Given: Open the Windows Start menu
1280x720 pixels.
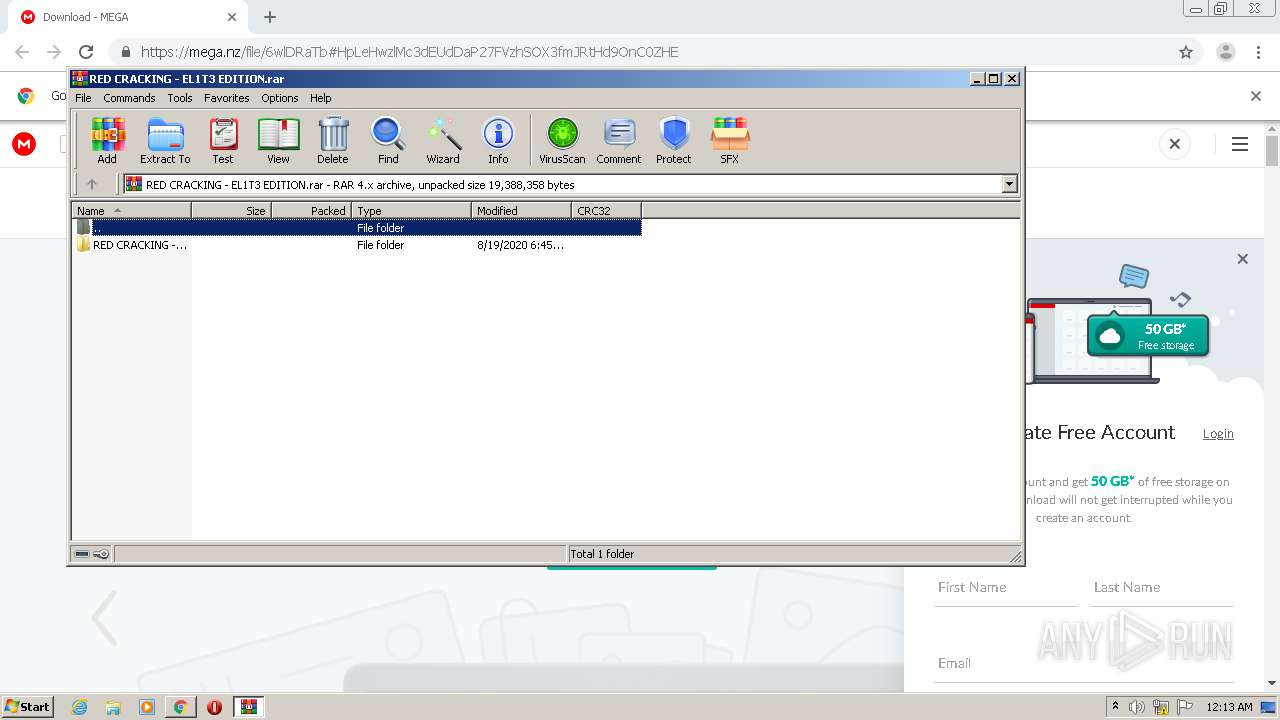Looking at the screenshot, I should (x=28, y=706).
